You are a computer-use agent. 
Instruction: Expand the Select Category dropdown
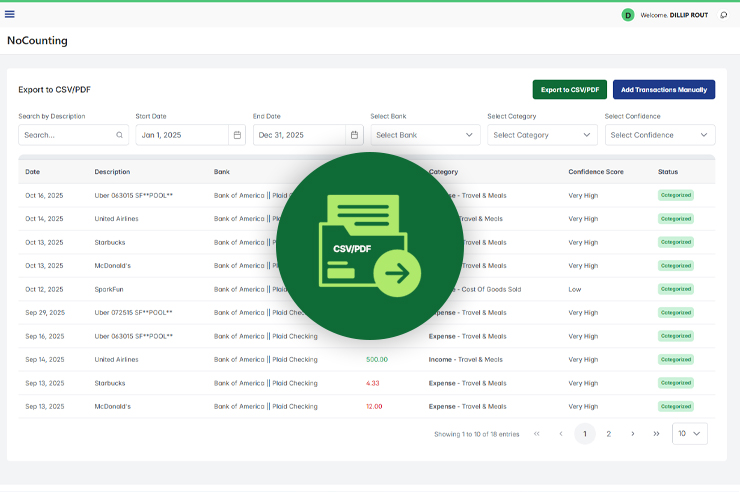click(542, 135)
